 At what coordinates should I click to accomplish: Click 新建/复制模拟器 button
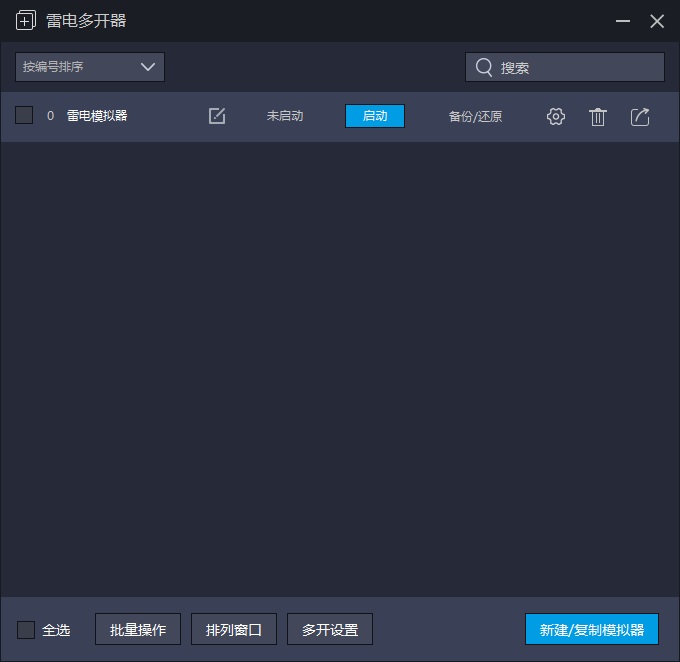pyautogui.click(x=592, y=629)
